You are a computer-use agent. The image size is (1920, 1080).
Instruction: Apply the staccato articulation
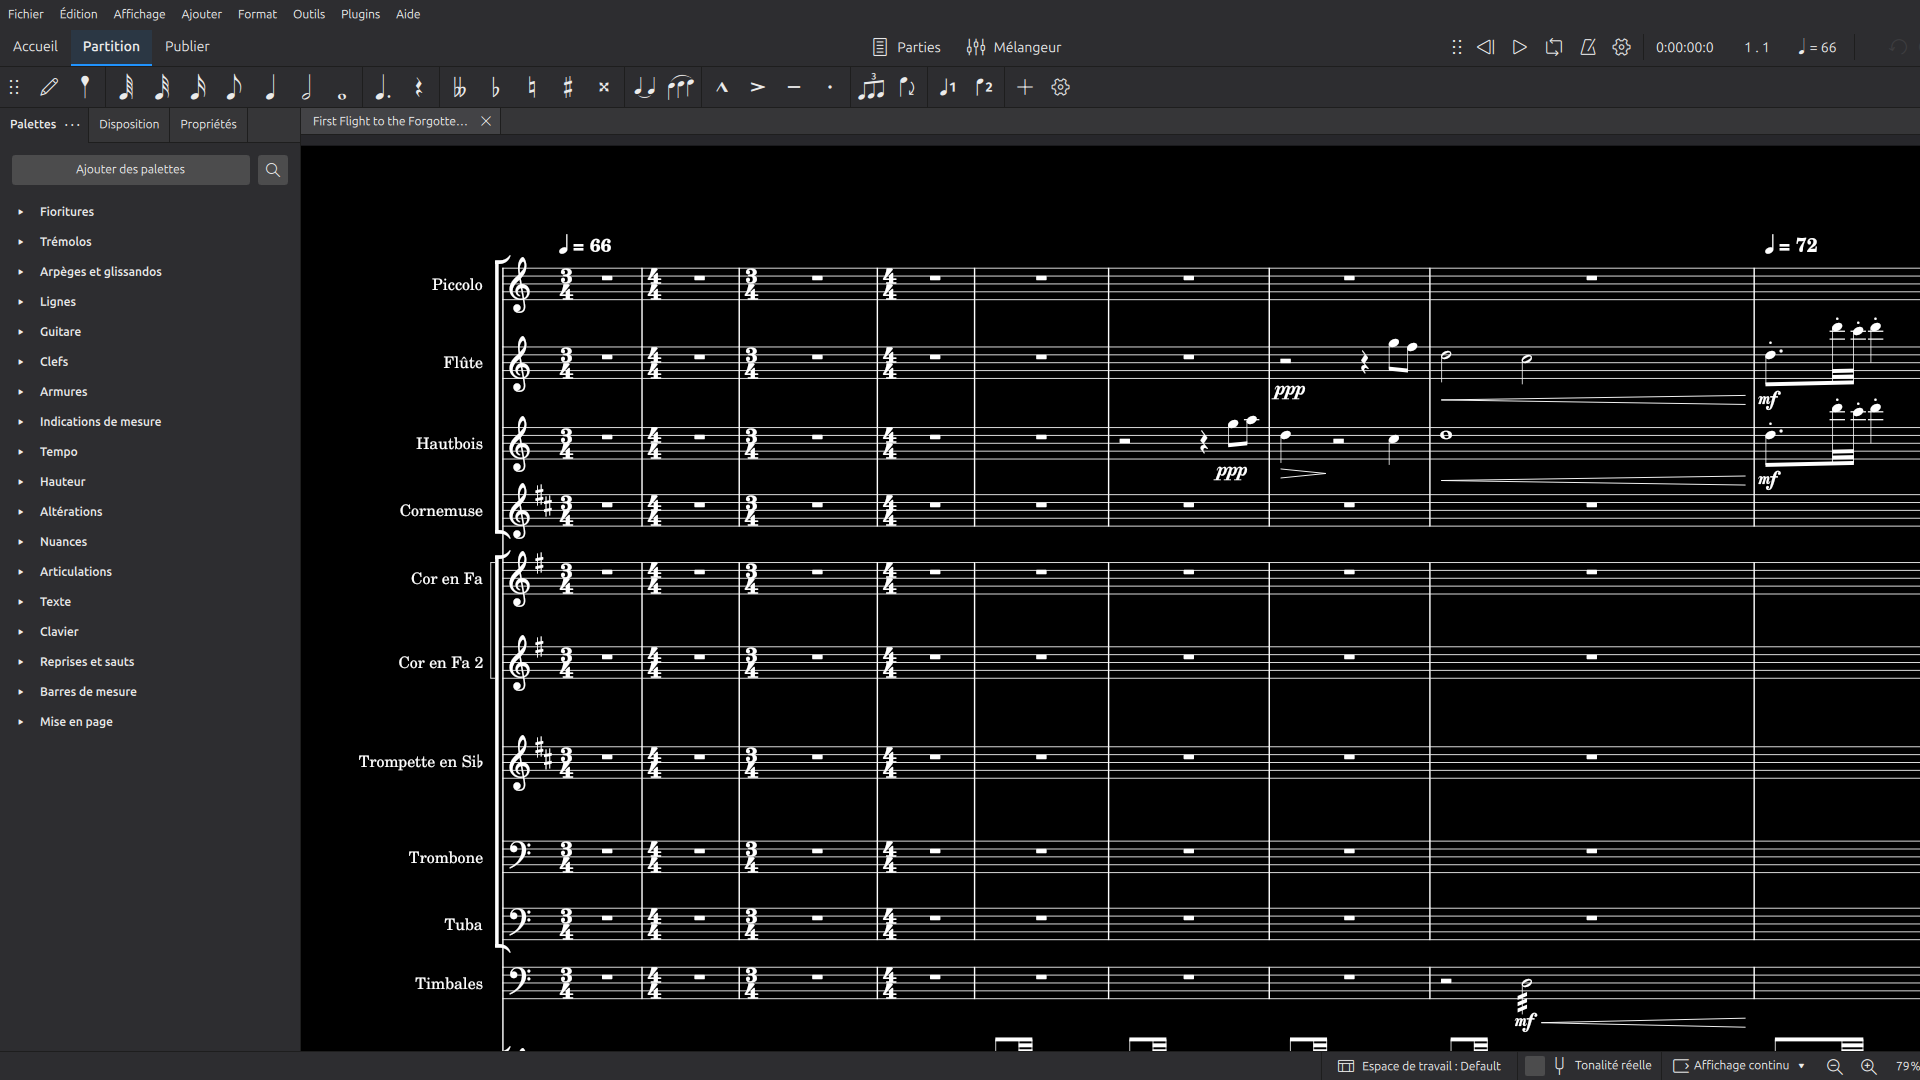point(830,88)
